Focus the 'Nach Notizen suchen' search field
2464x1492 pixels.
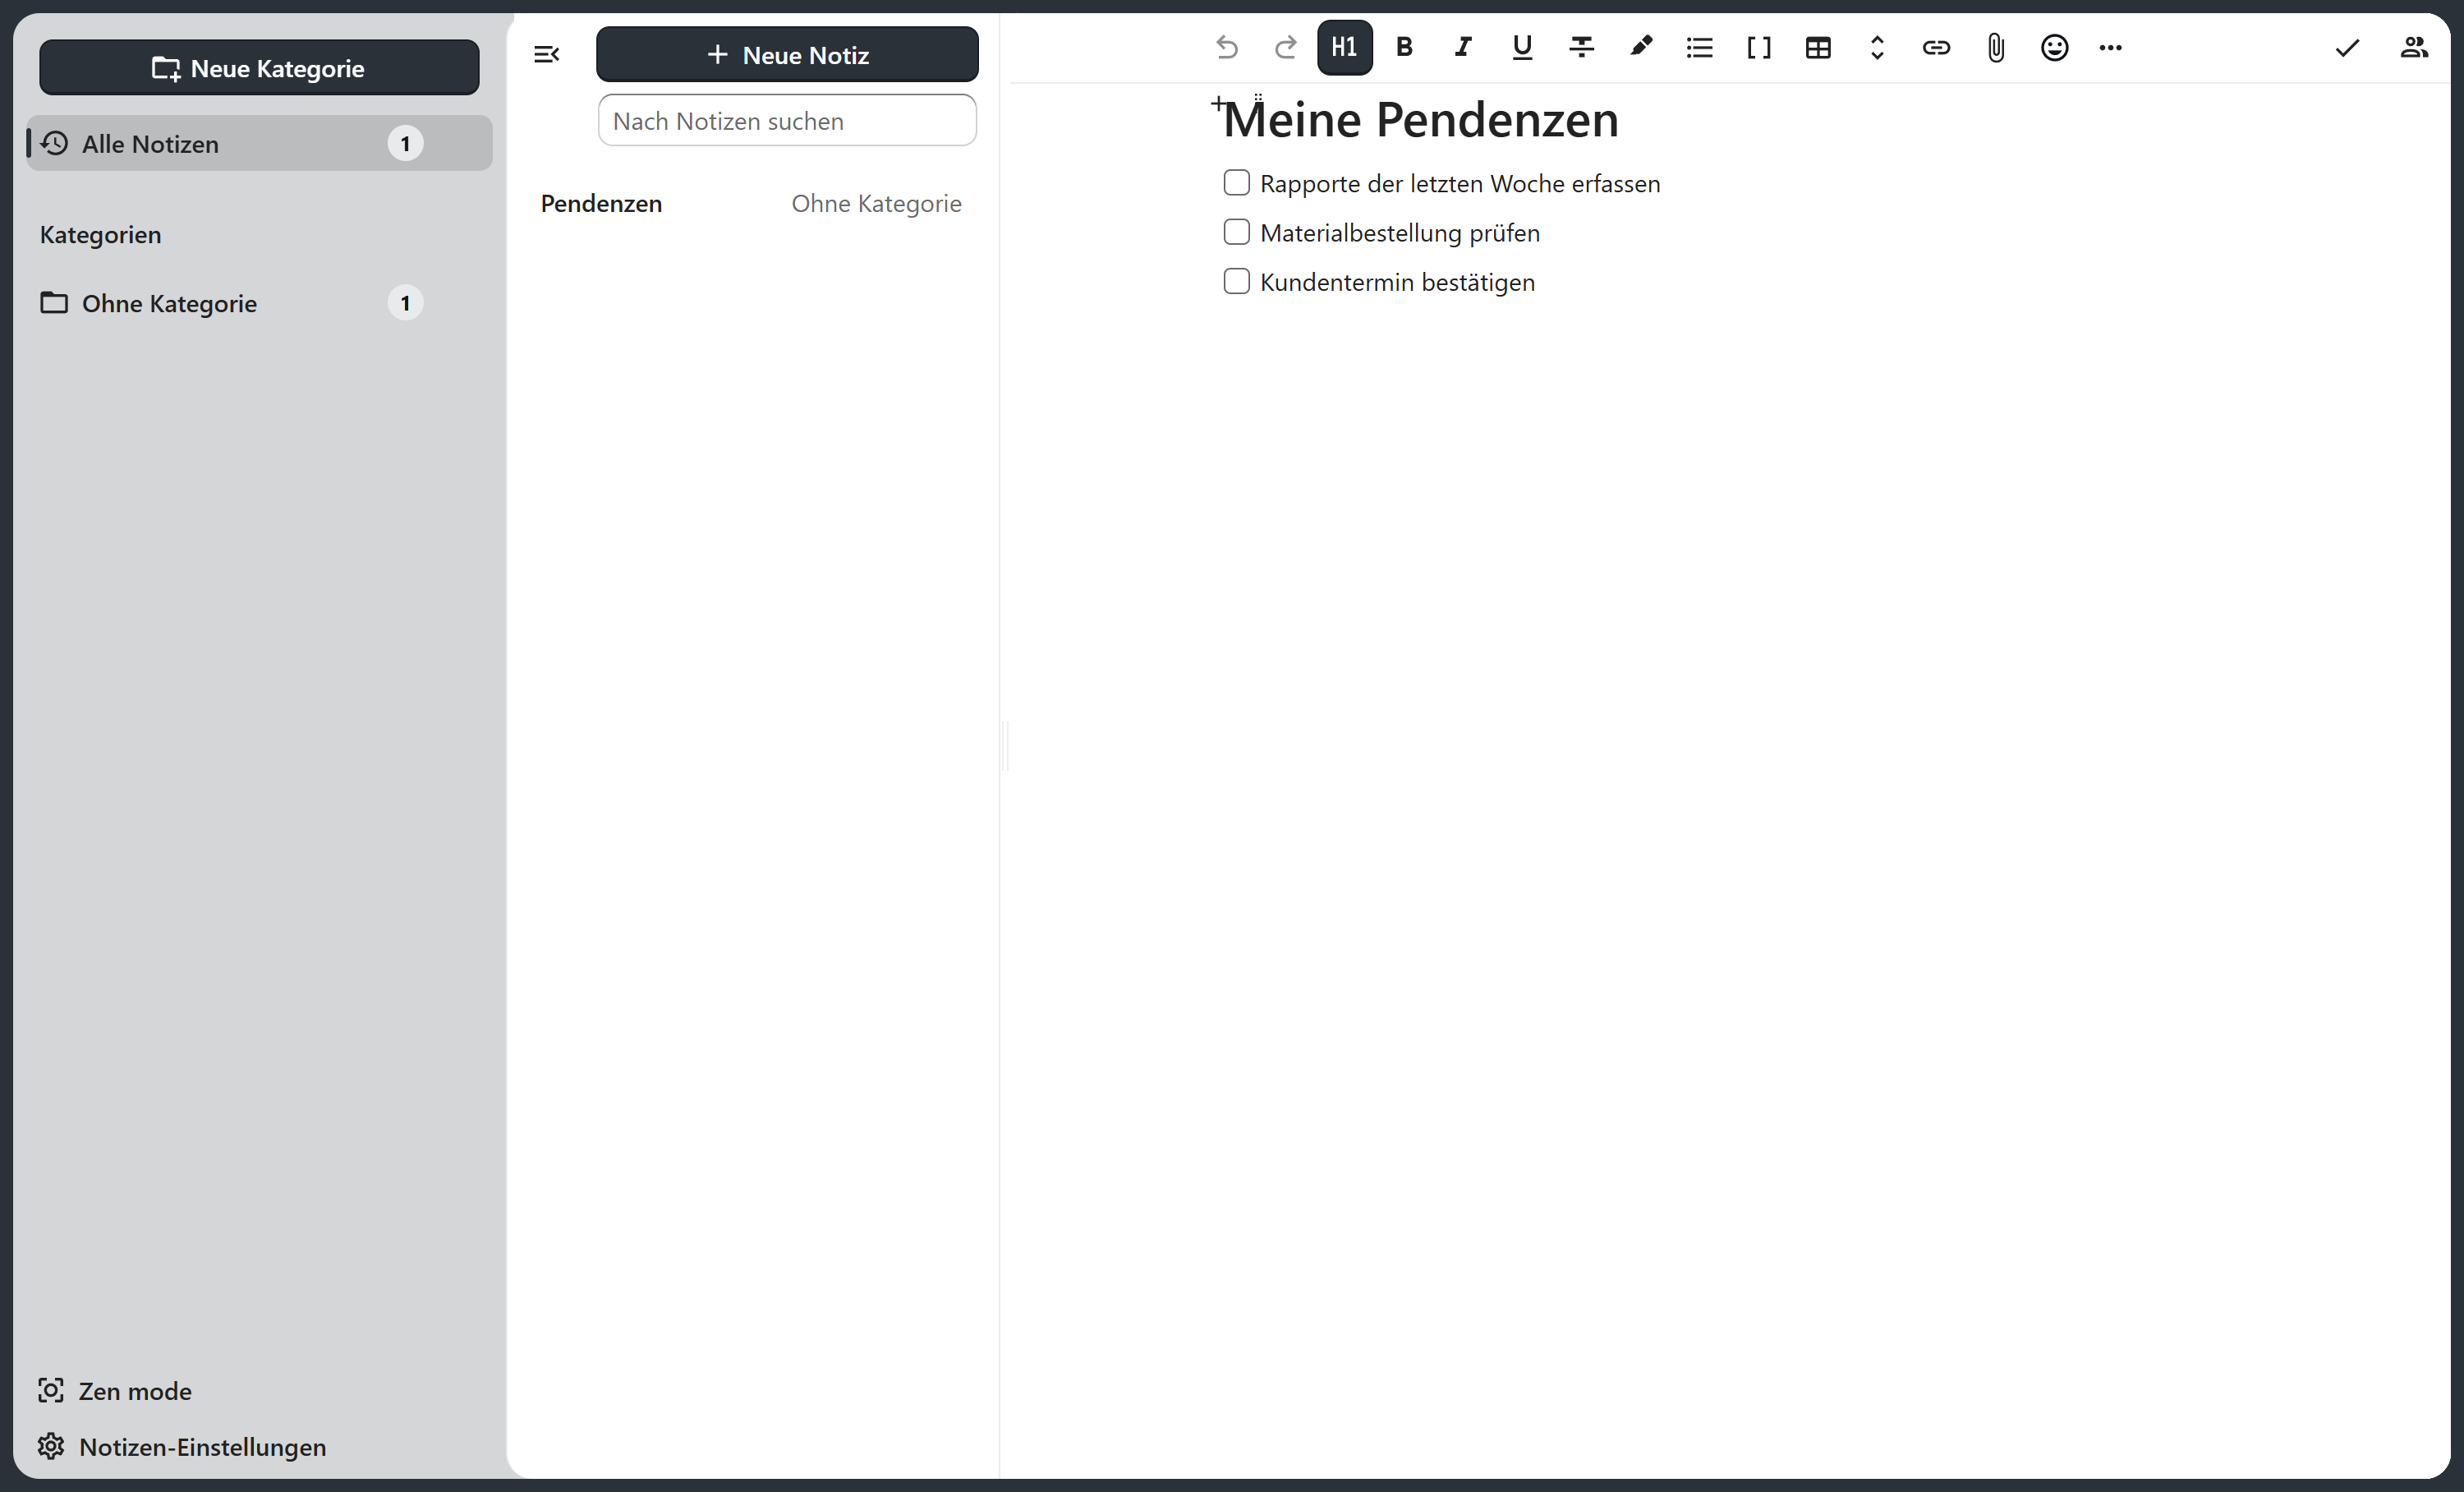pyautogui.click(x=787, y=120)
